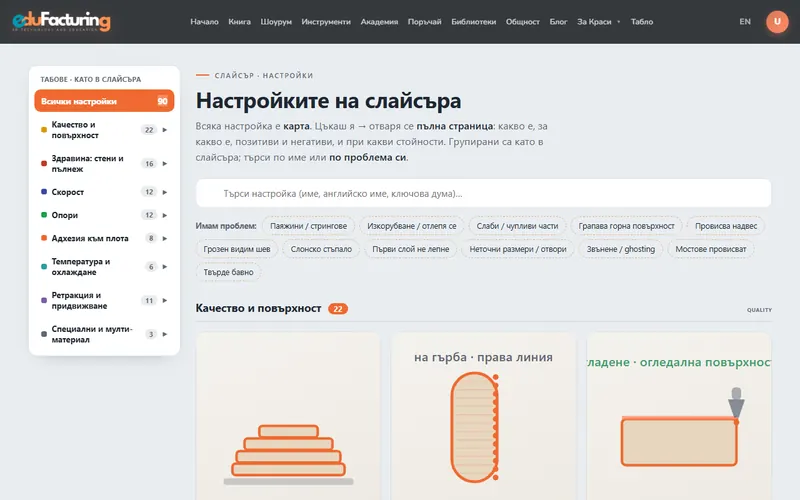The height and width of the screenshot is (500, 800).
Task: Open the Поръчай page
Action: 424,21
